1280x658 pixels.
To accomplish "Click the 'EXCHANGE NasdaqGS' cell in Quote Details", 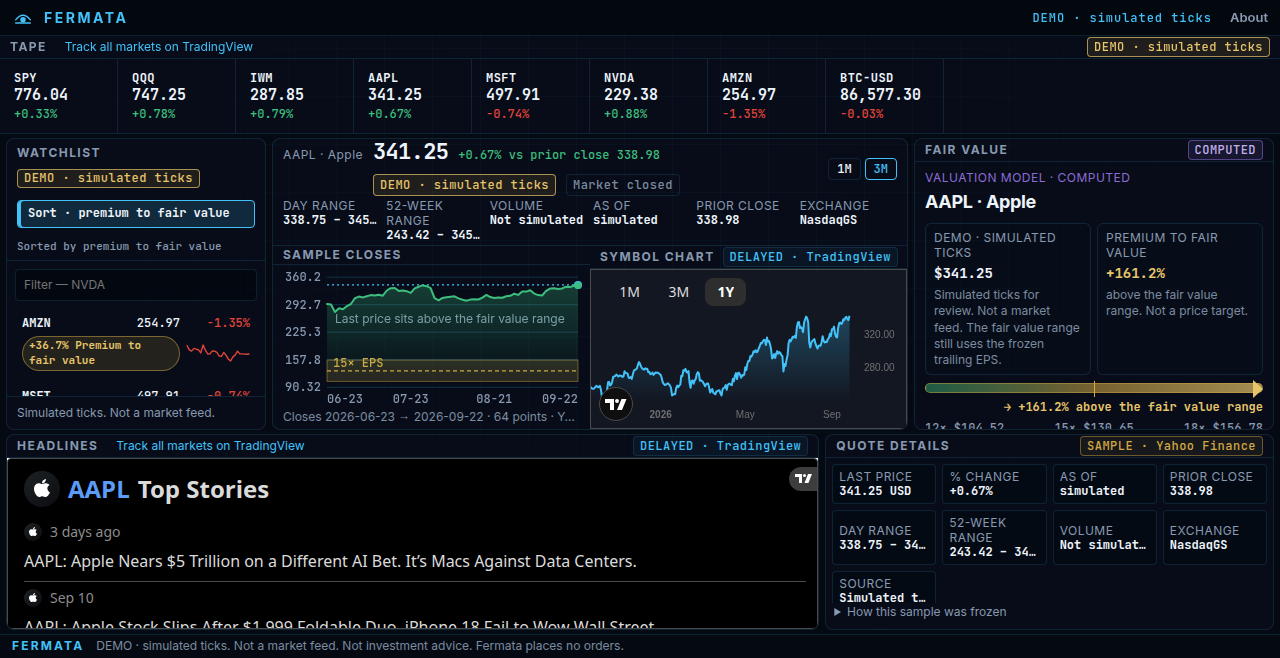I will coord(1215,538).
